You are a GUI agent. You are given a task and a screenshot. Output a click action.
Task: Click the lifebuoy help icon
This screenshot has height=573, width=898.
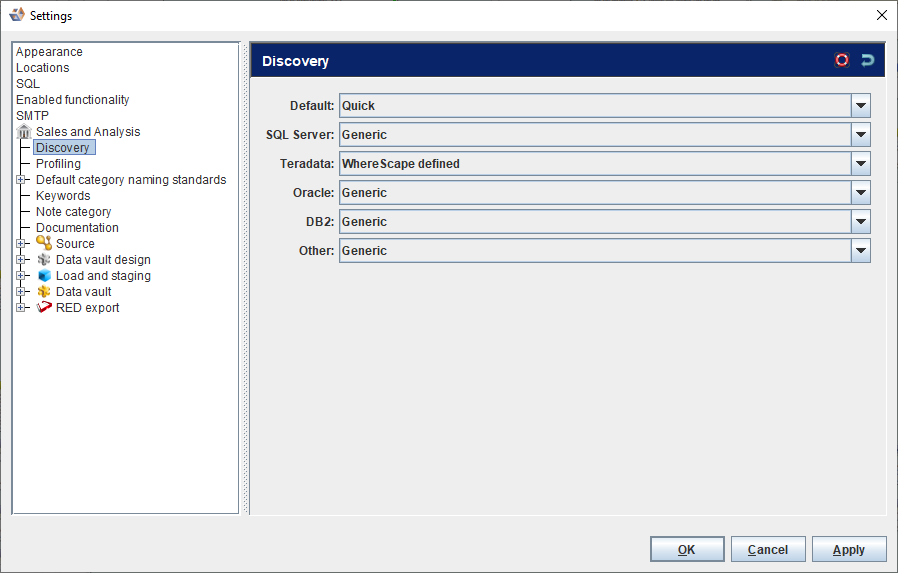(x=842, y=60)
